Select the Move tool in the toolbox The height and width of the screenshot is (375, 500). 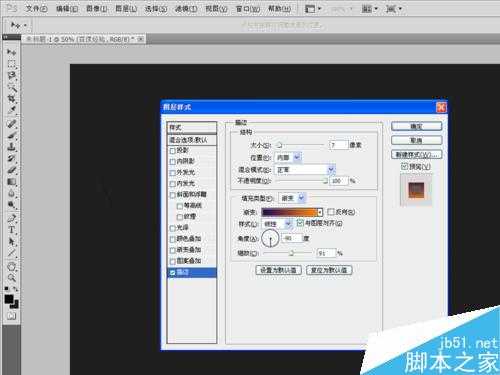[11, 52]
